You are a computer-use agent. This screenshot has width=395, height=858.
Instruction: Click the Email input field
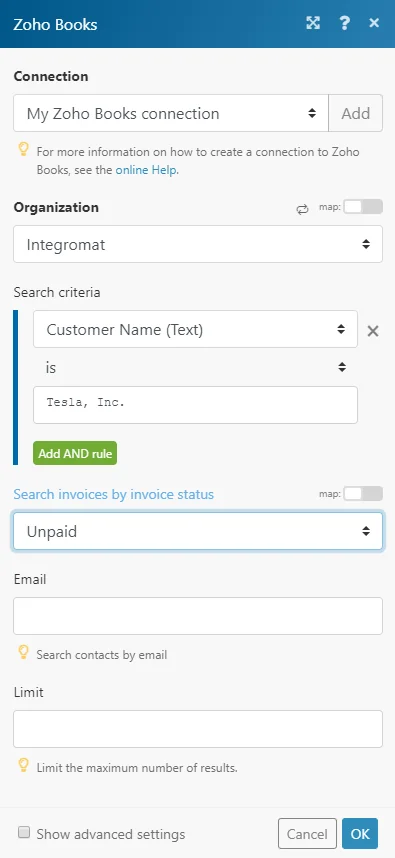198,616
